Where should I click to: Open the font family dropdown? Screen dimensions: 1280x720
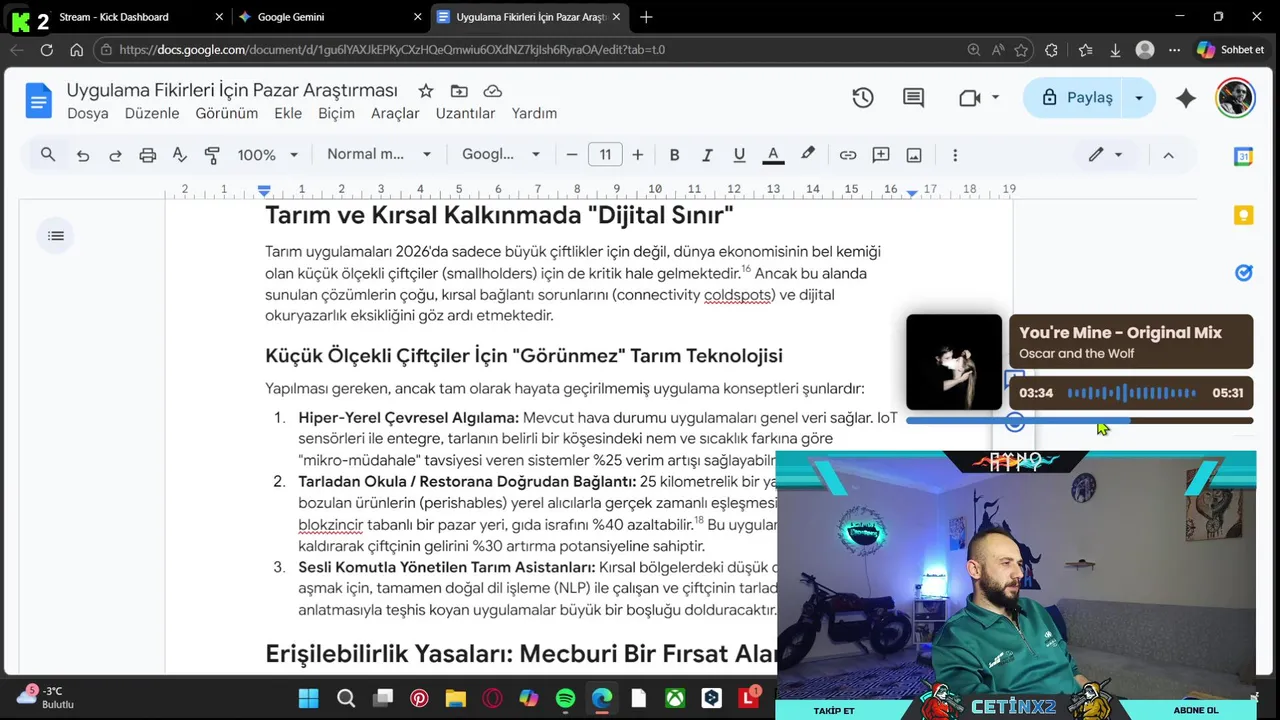click(501, 154)
